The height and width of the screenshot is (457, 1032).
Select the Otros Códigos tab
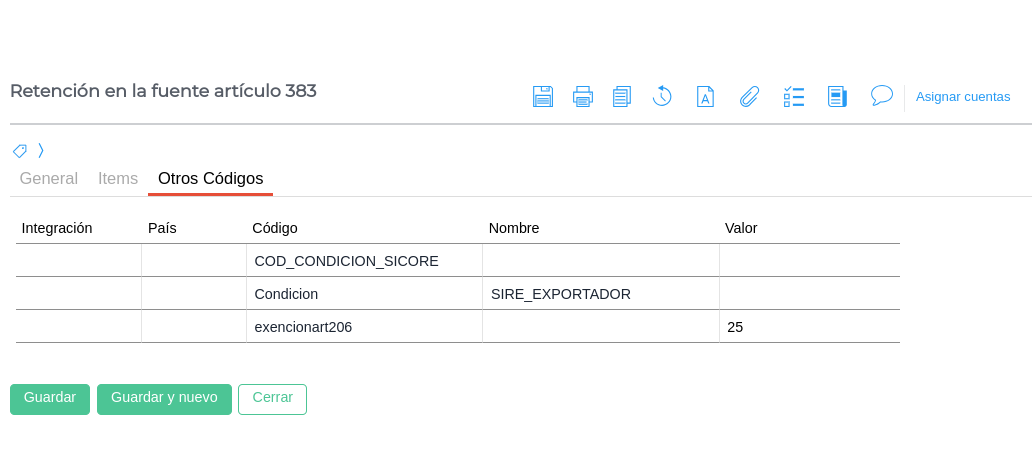click(x=211, y=179)
